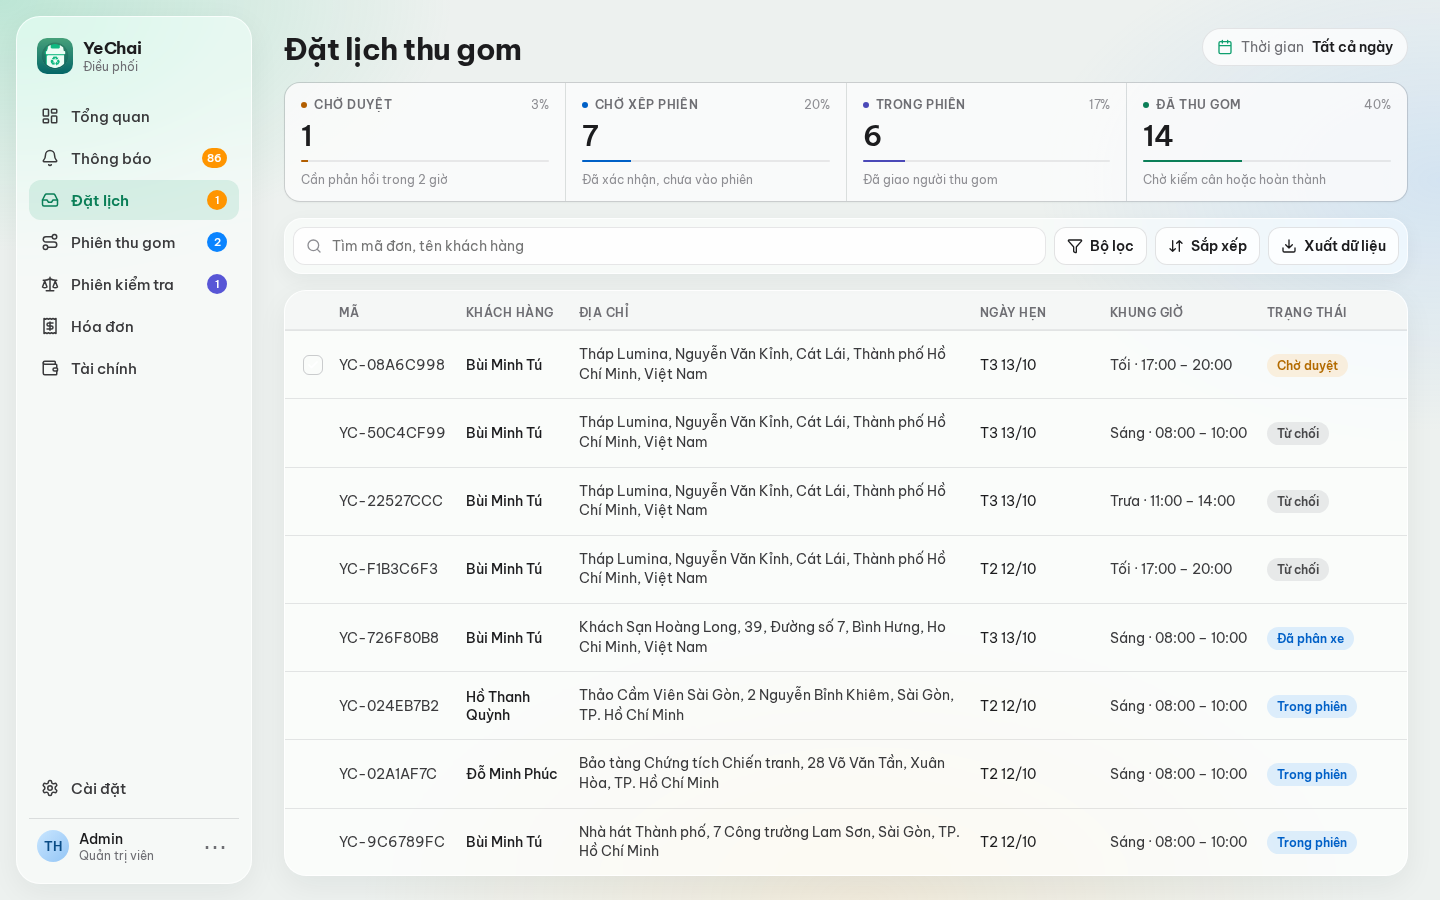Click the YeChai logo icon
Screen dimensions: 1440x900
[55, 56]
